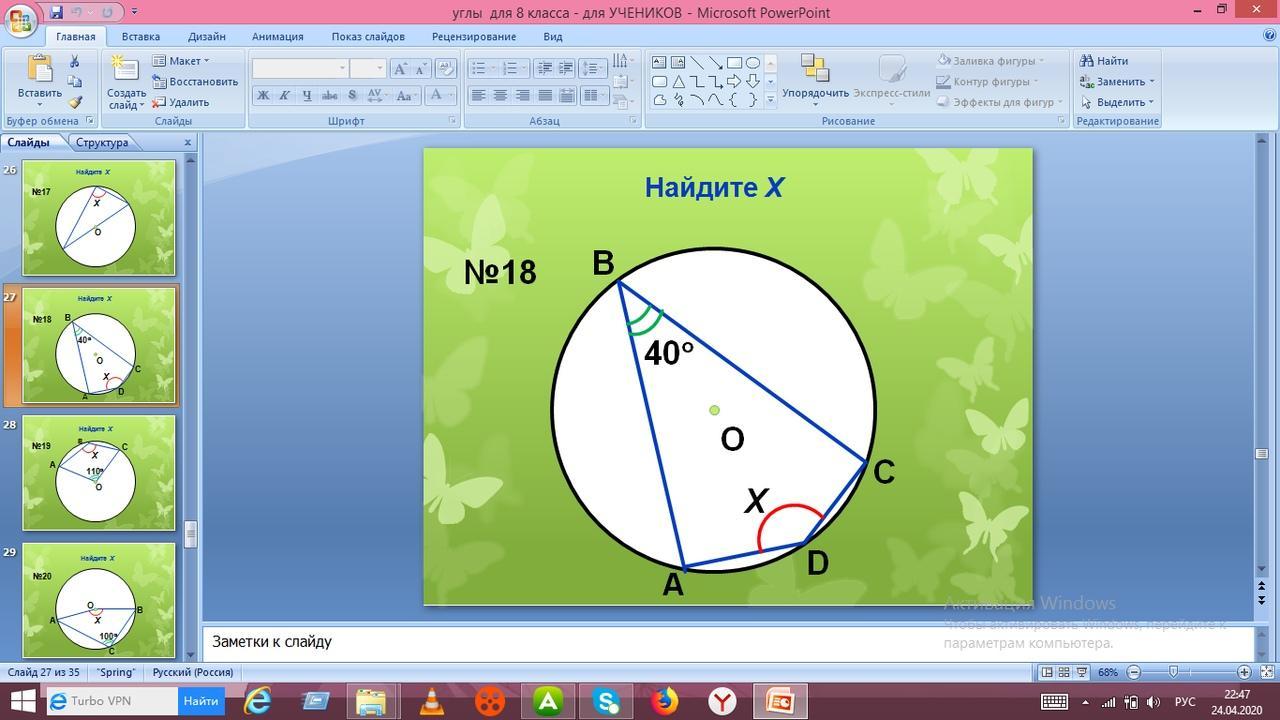This screenshot has height=720, width=1280.
Task: Pick the isosceles triangle shape
Action: [678, 81]
